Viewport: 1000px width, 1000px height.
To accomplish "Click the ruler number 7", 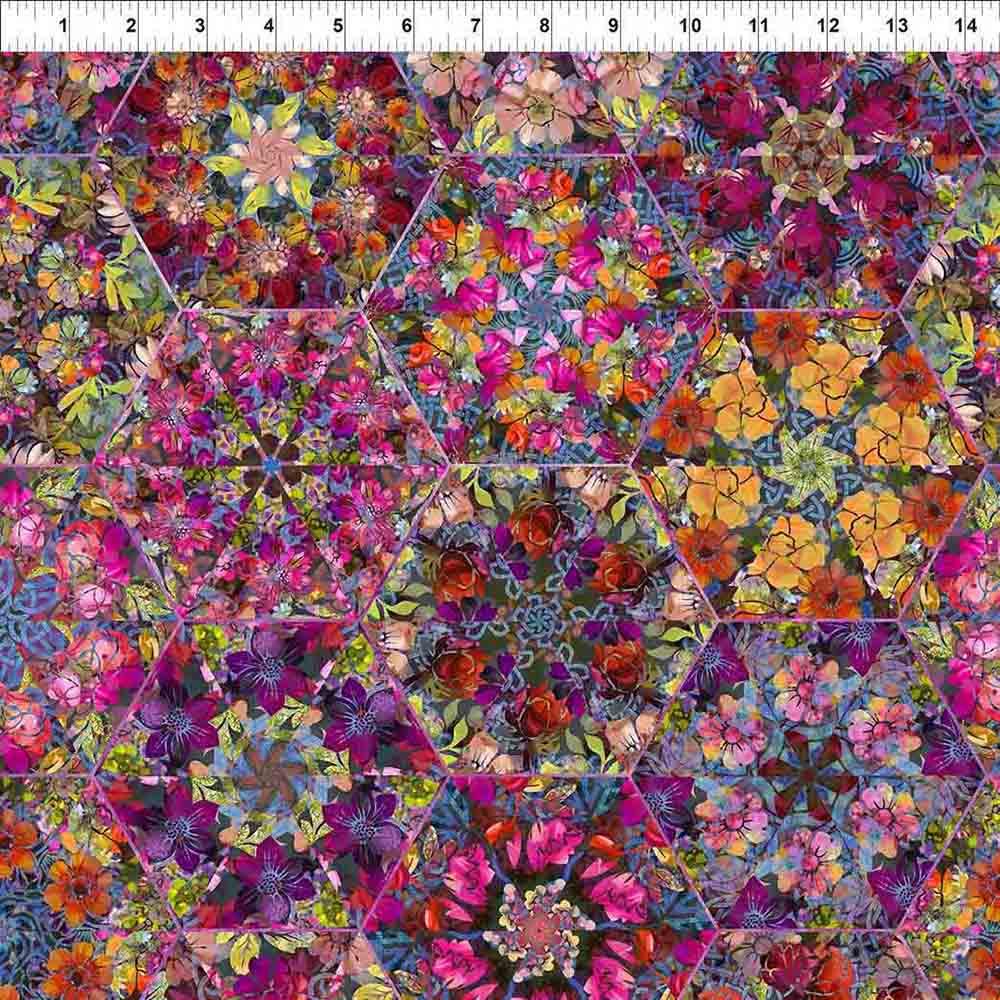I will tap(475, 26).
